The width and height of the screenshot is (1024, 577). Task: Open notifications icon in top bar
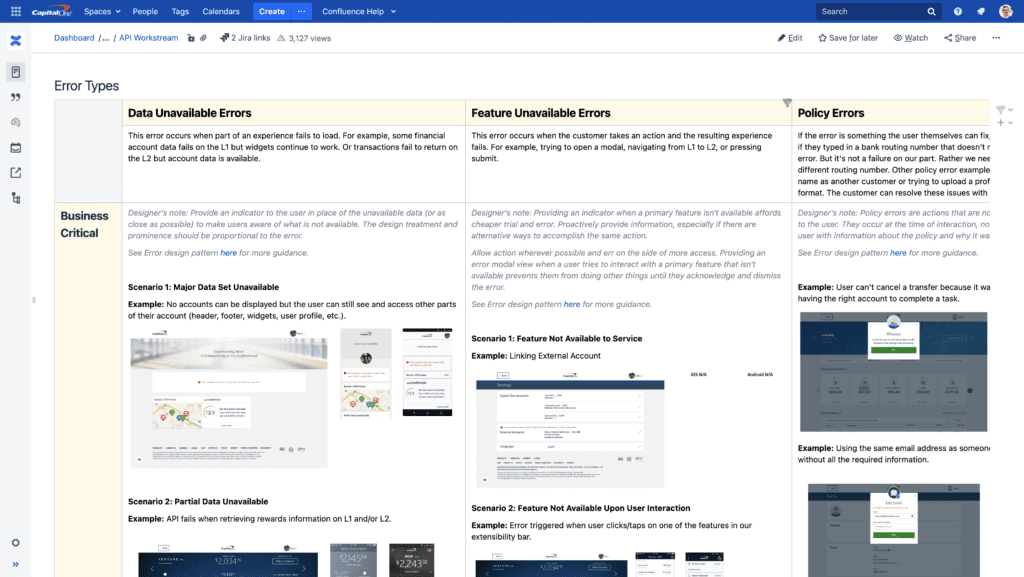click(x=980, y=11)
